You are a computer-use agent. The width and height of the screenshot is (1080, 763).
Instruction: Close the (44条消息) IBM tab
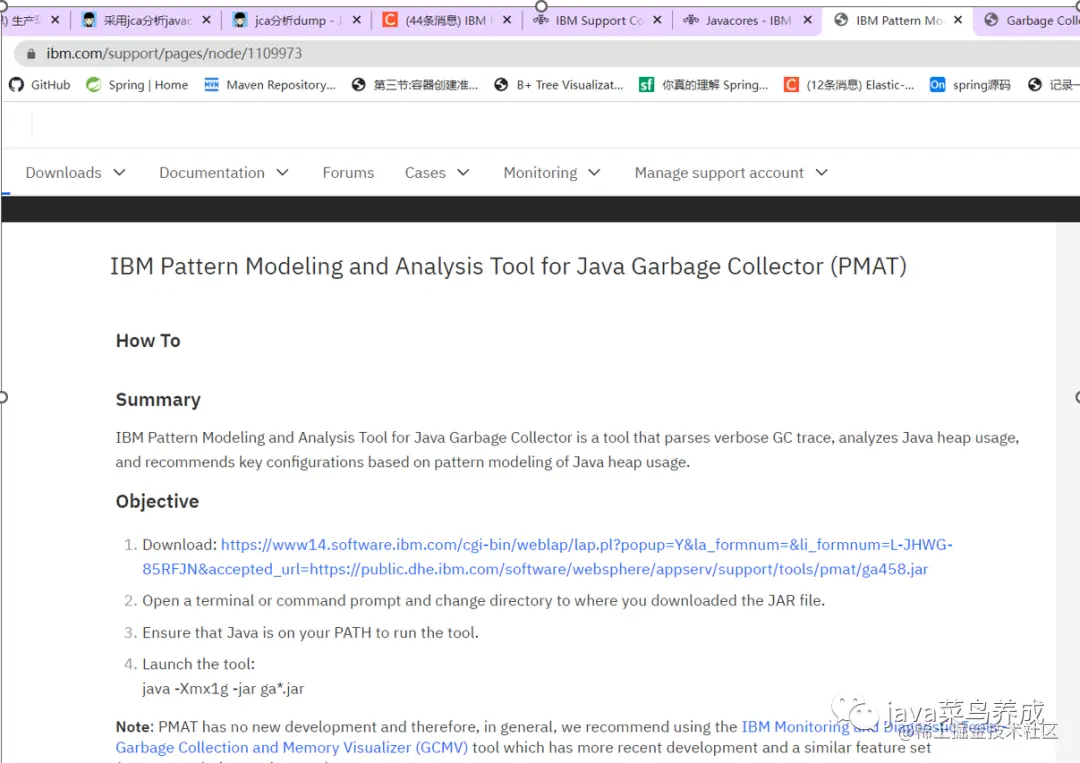click(507, 21)
